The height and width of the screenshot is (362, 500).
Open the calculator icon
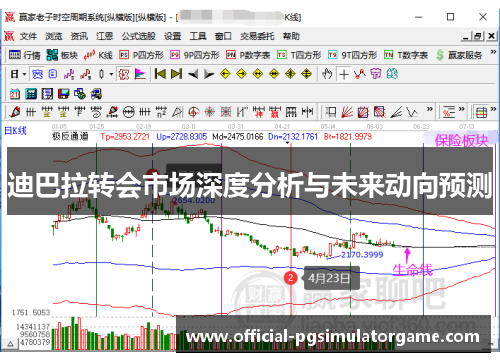click(31, 94)
